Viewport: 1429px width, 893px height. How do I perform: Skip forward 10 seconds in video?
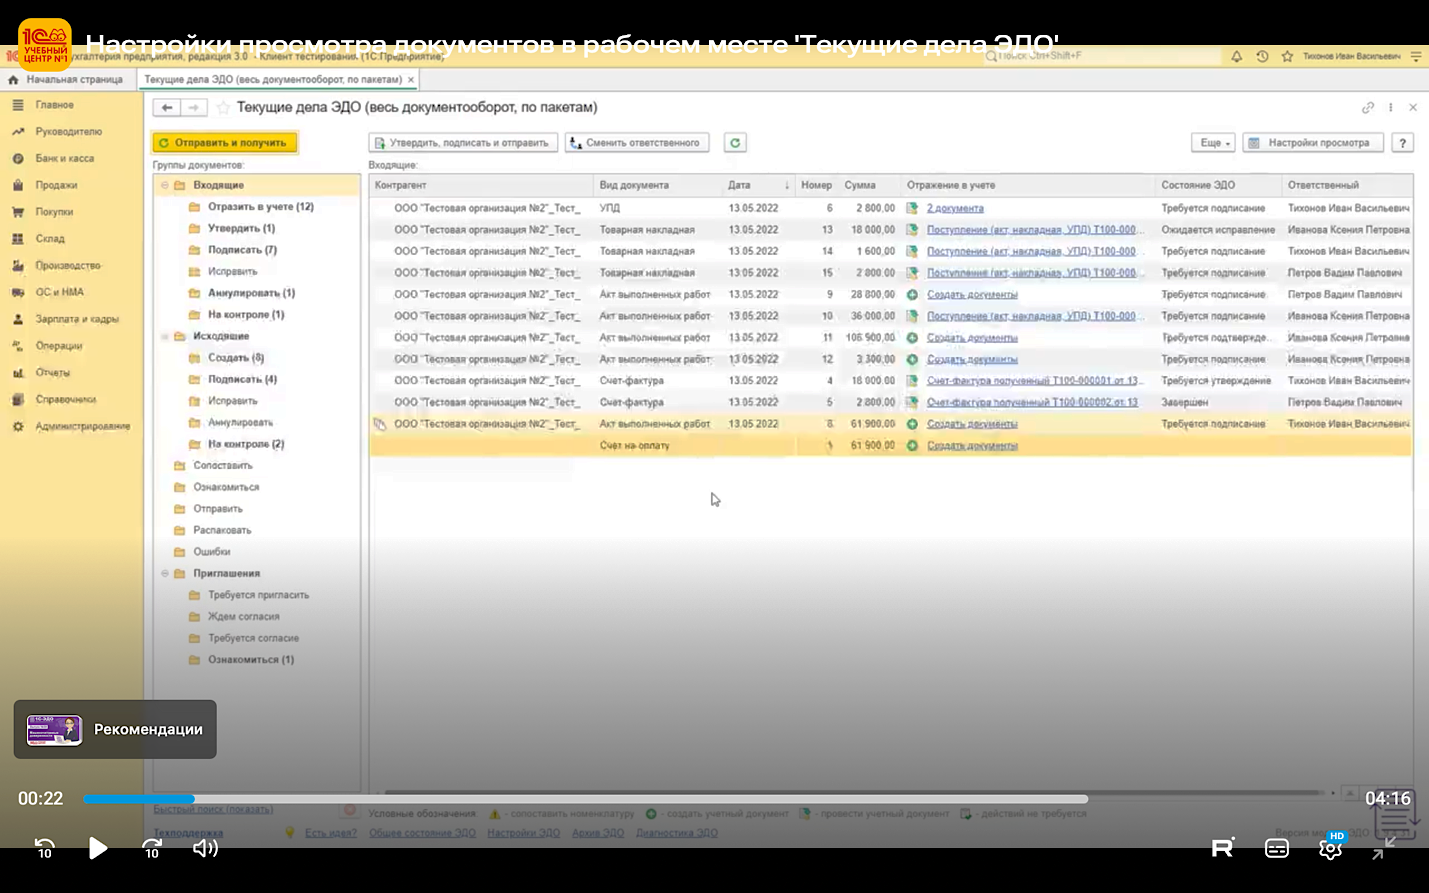click(x=152, y=849)
